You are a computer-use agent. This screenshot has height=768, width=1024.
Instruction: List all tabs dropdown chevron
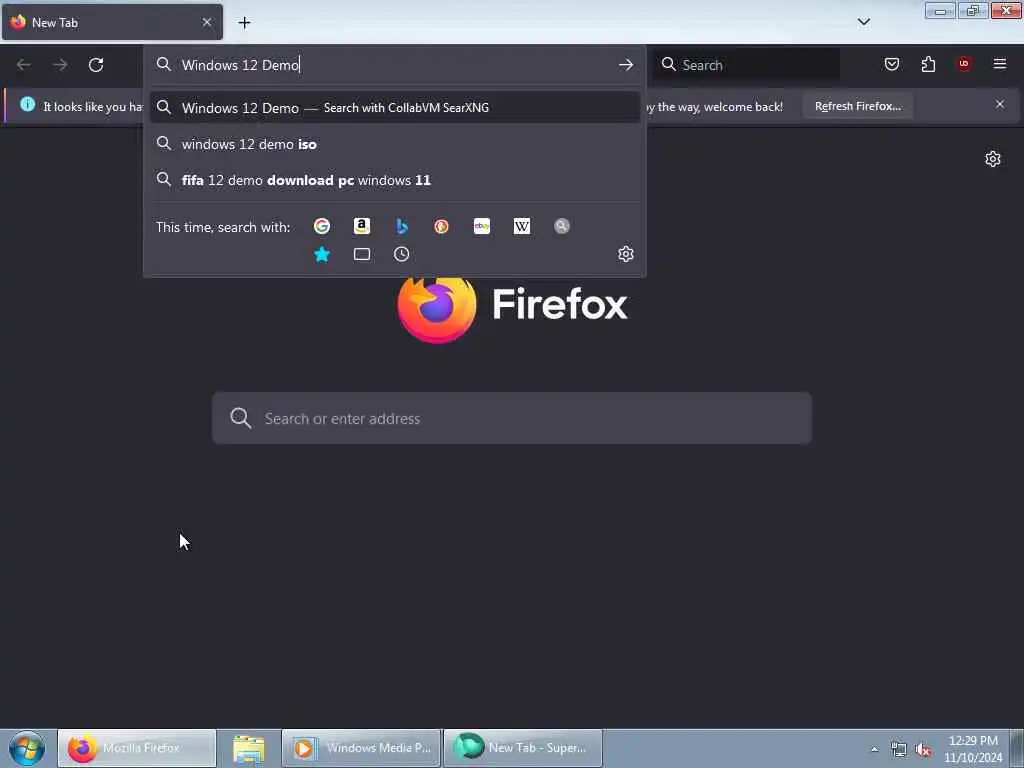tap(863, 22)
